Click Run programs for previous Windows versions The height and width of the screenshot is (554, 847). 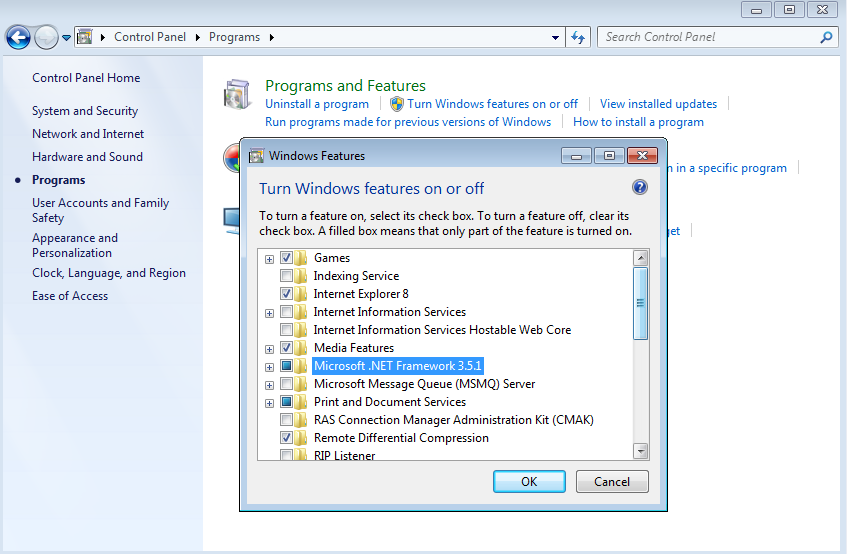coord(408,122)
